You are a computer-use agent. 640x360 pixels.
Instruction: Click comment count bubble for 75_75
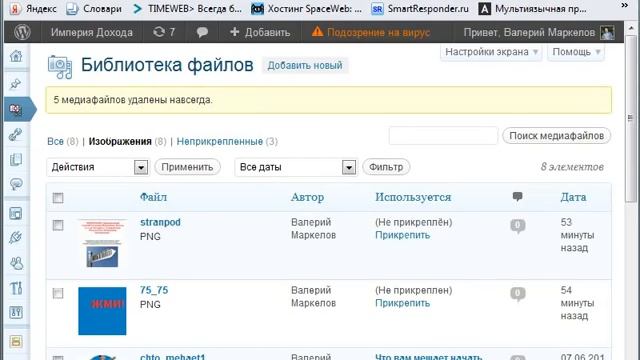518,294
